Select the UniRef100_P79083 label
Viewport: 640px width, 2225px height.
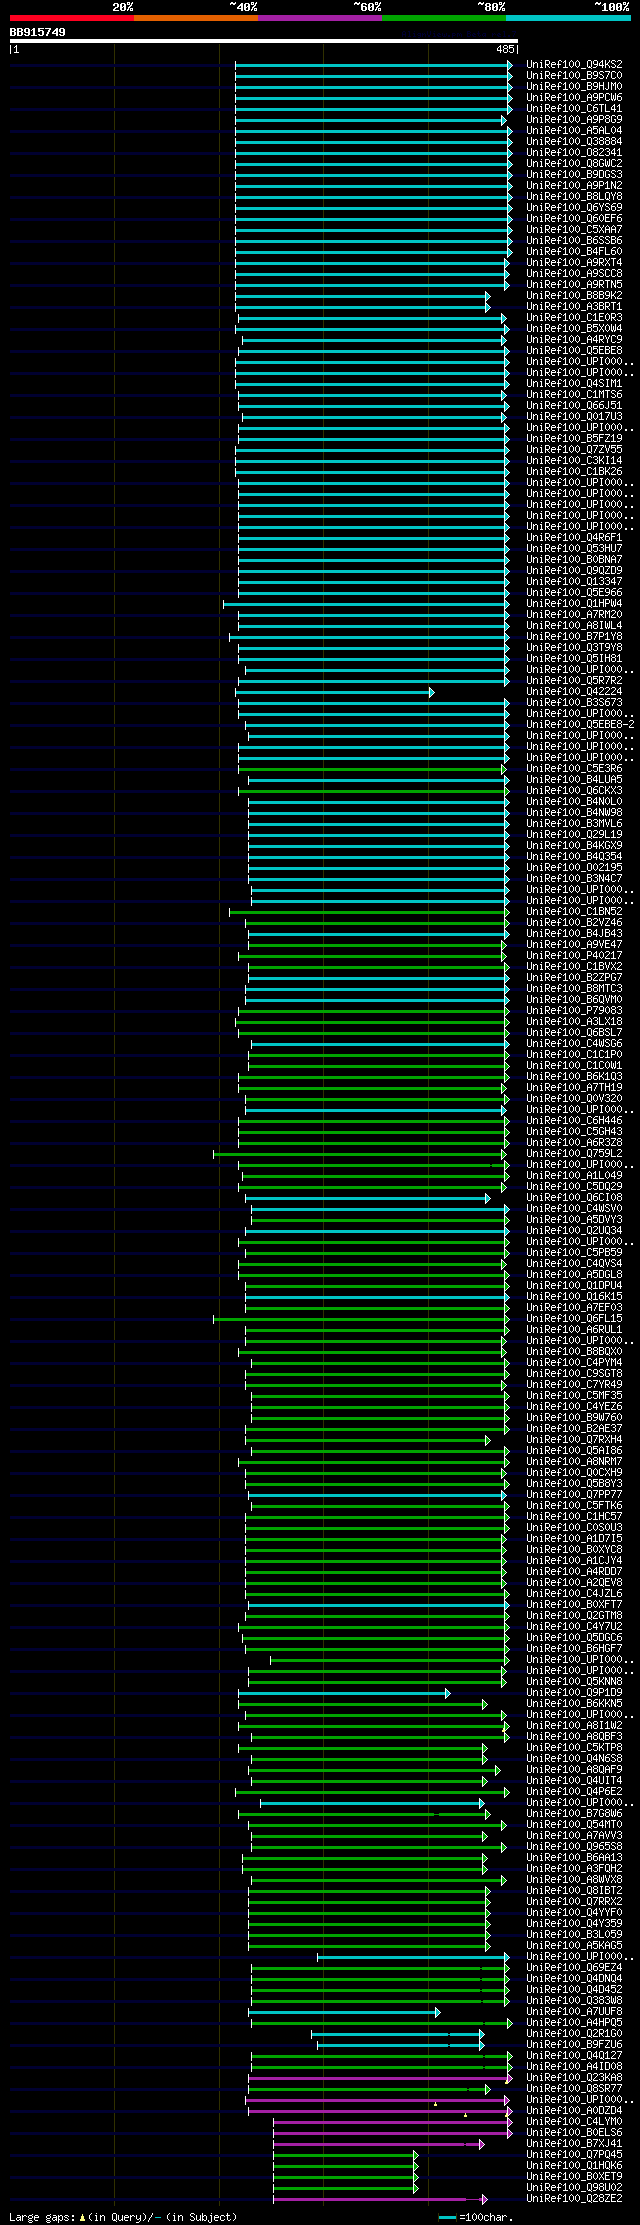click(x=574, y=1010)
